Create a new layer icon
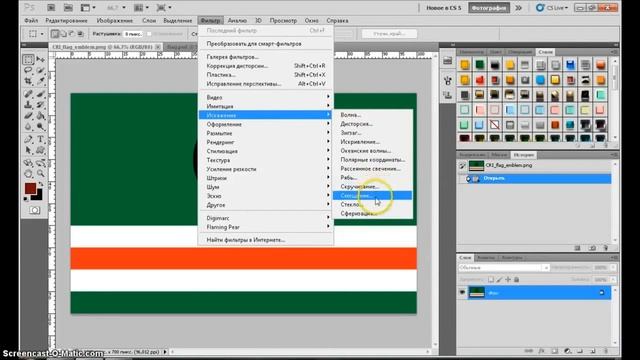640x360 pixels. (x=593, y=351)
